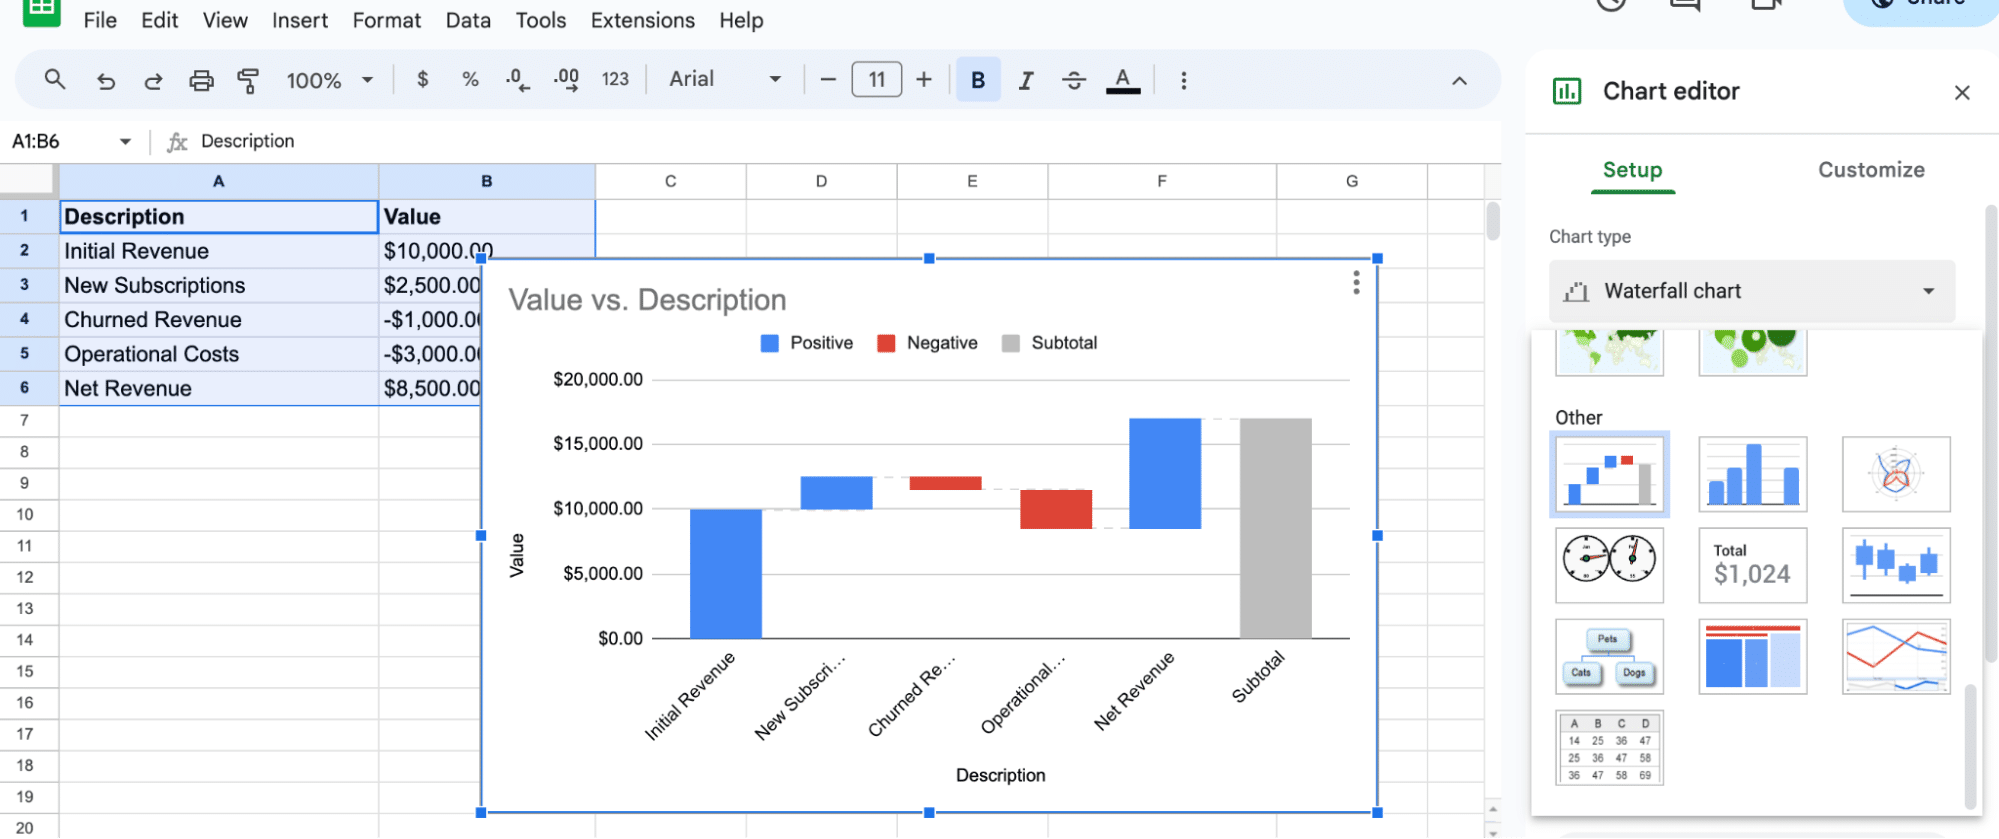Open the Insert menu
This screenshot has width=1999, height=839.
300,20
